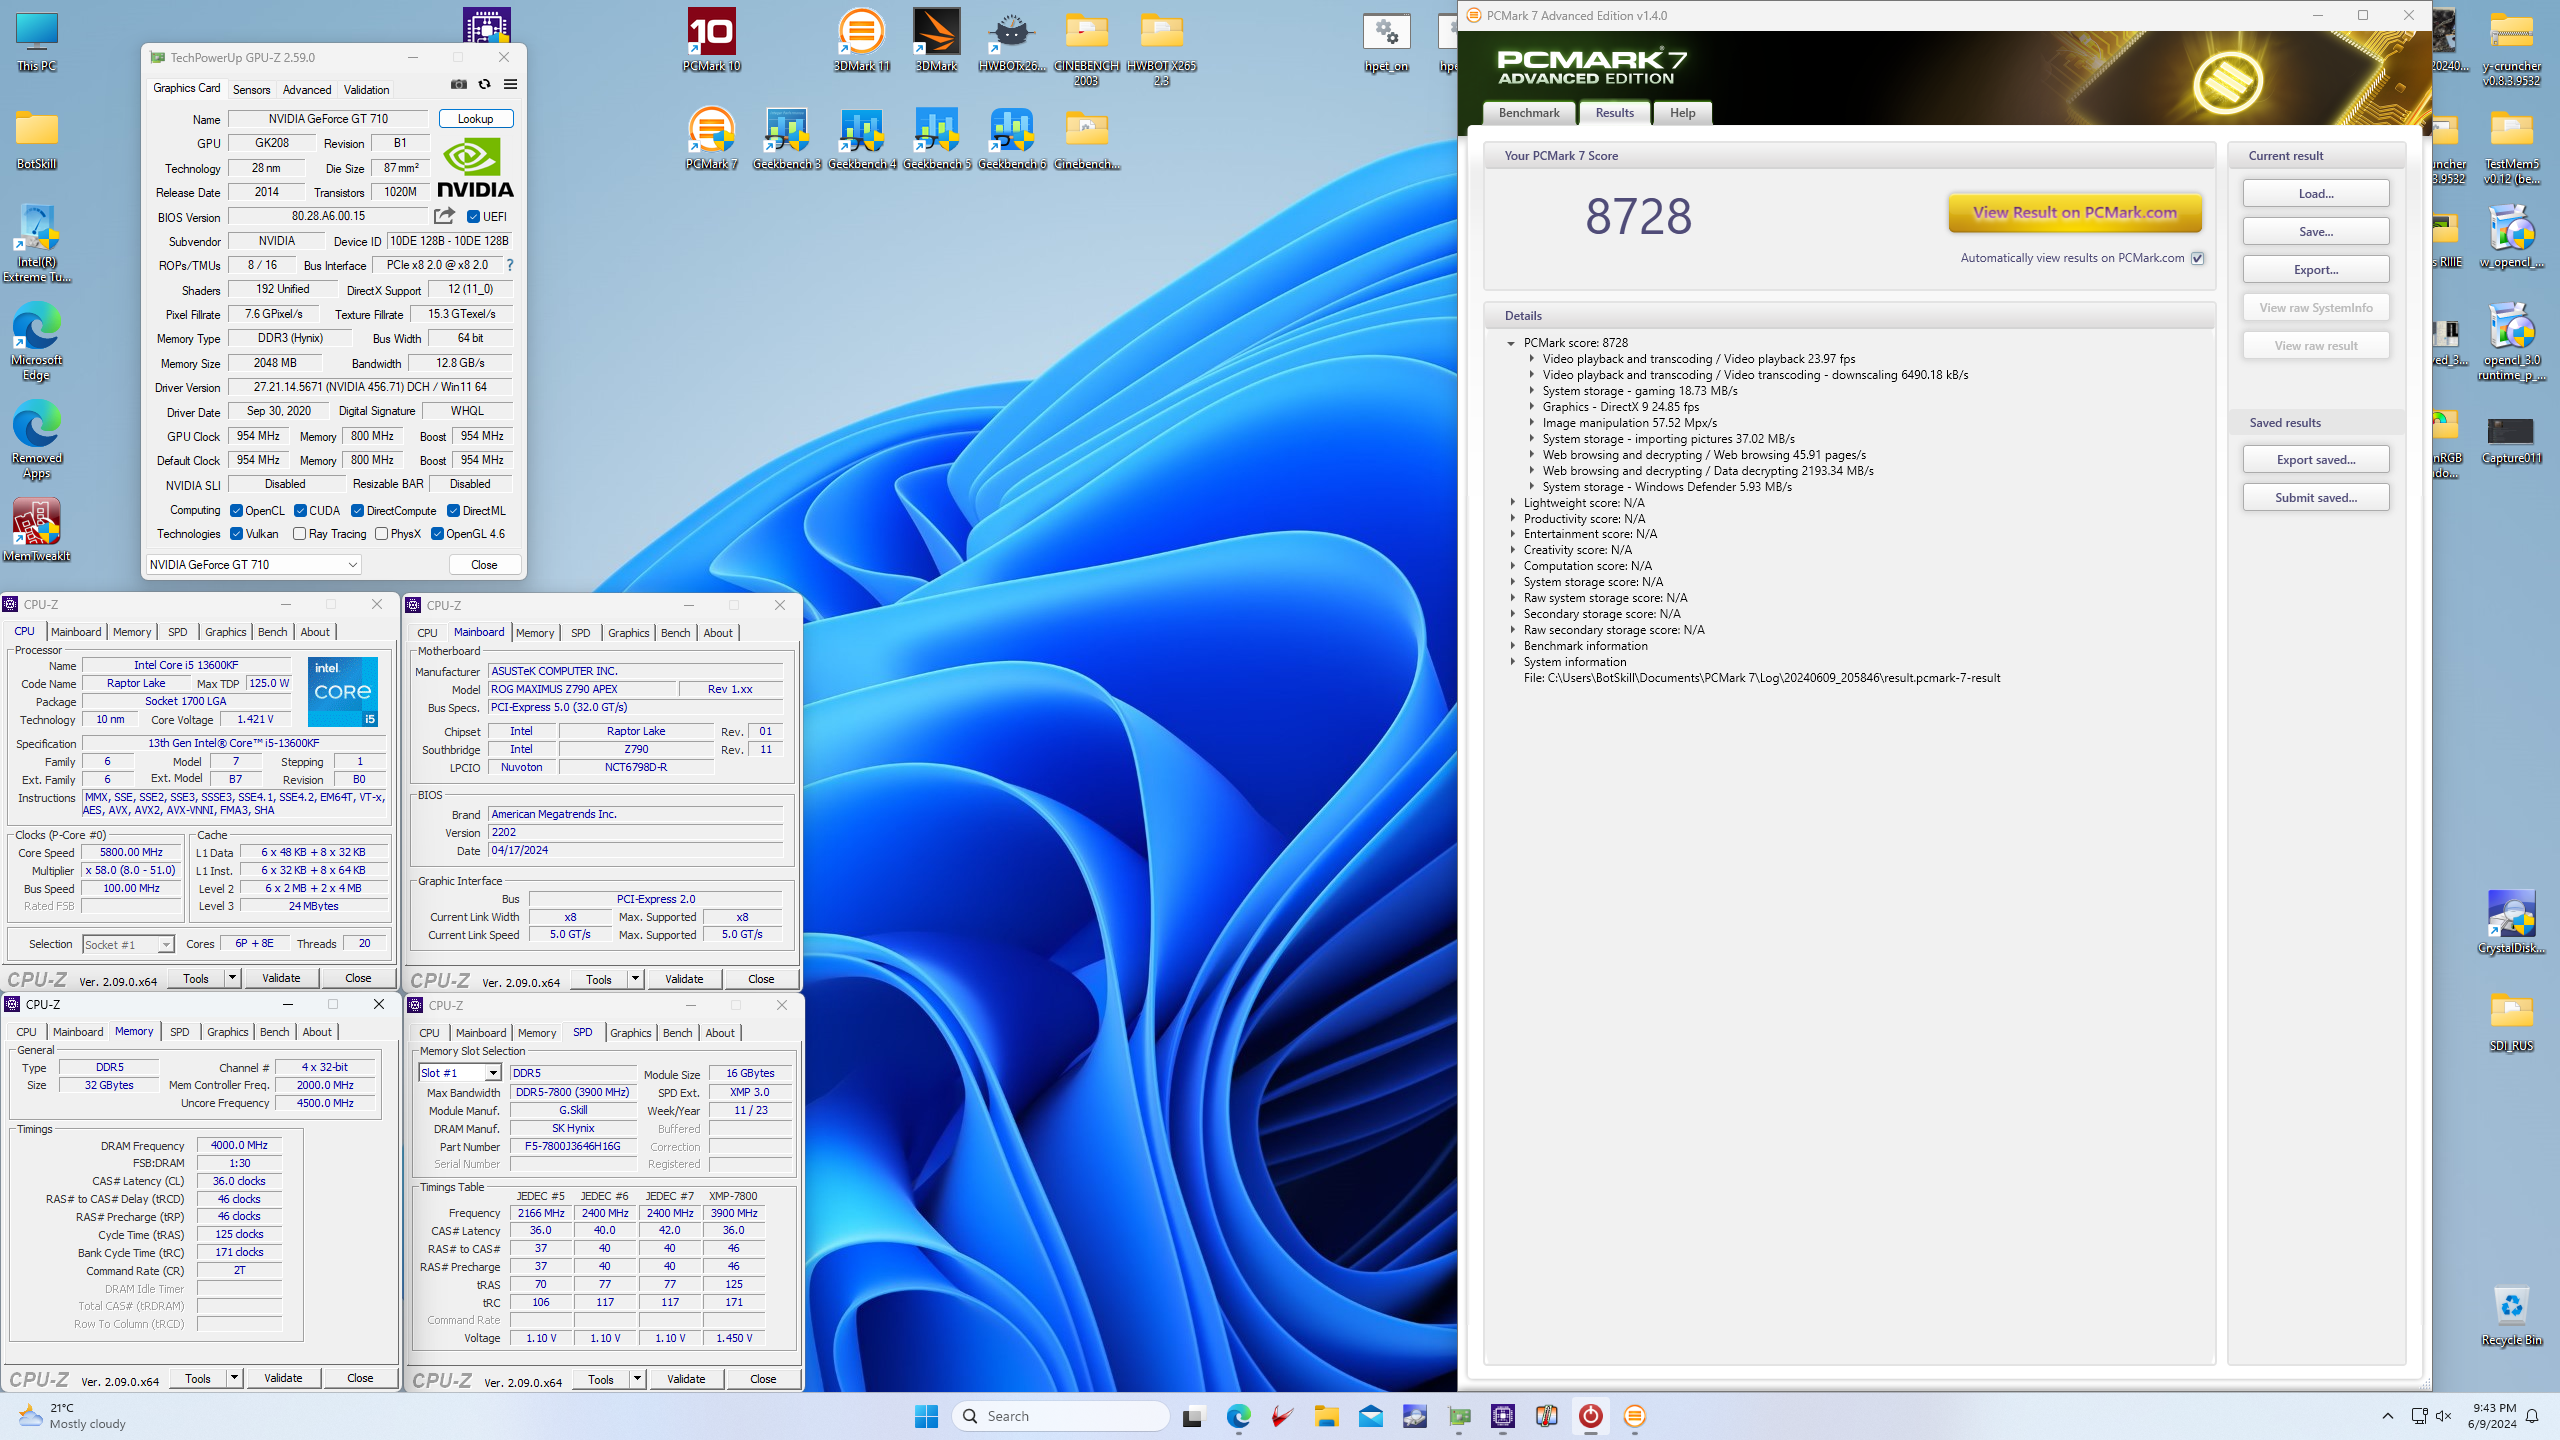Toggle the DirectML checkbox
The width and height of the screenshot is (2560, 1440).
[x=453, y=511]
